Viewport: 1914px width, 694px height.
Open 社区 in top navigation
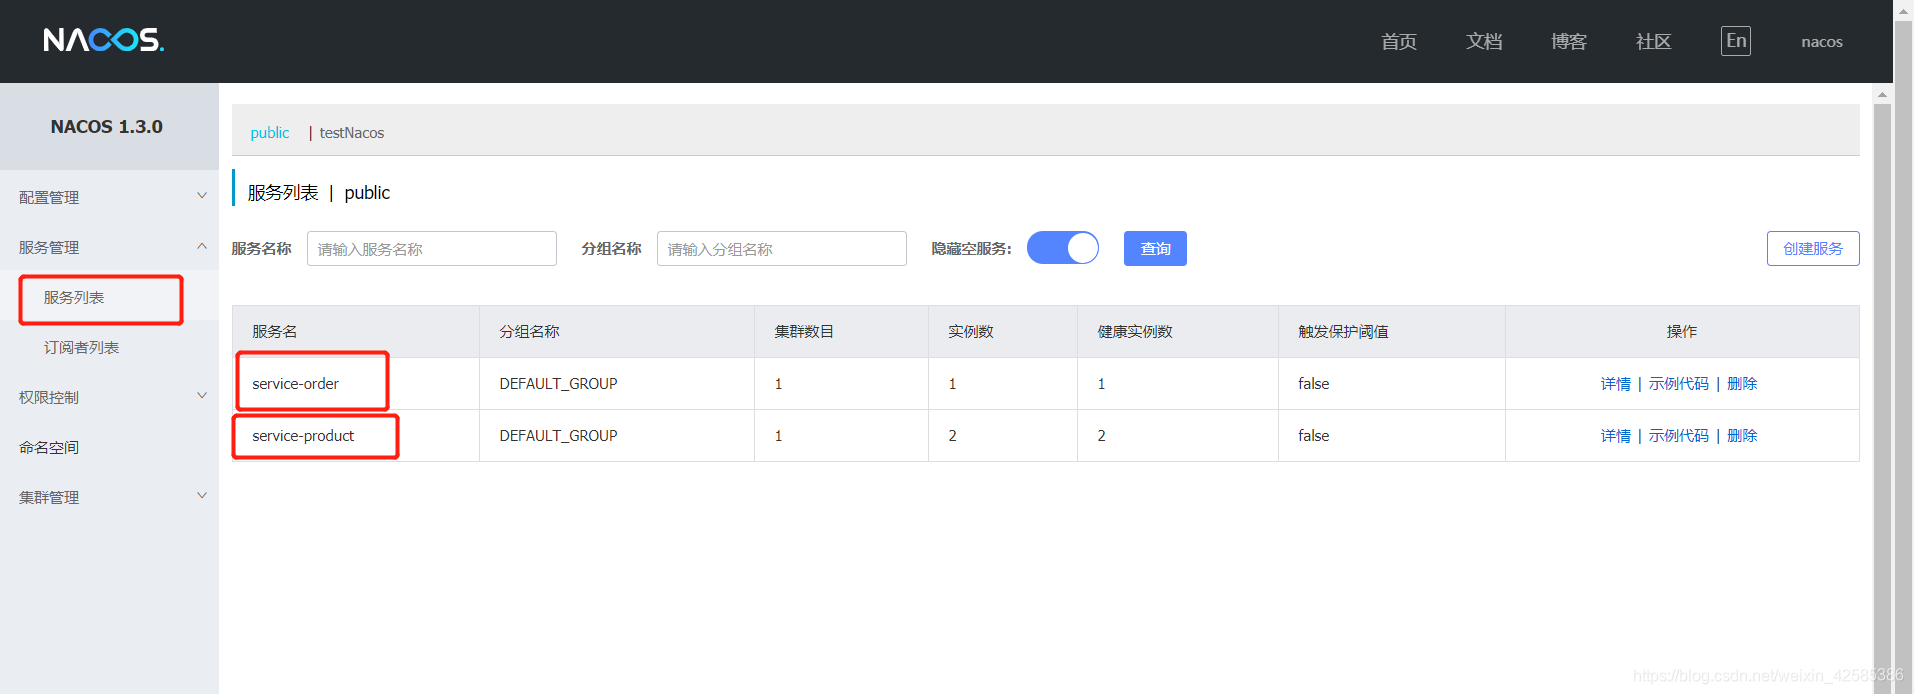1654,41
